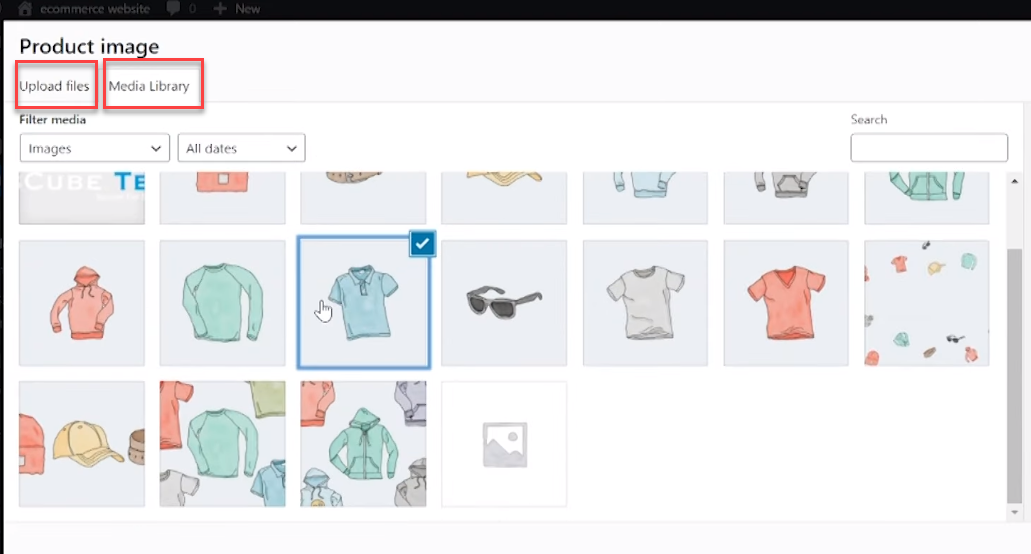Choose the red v-neck t-shirt image

click(786, 303)
